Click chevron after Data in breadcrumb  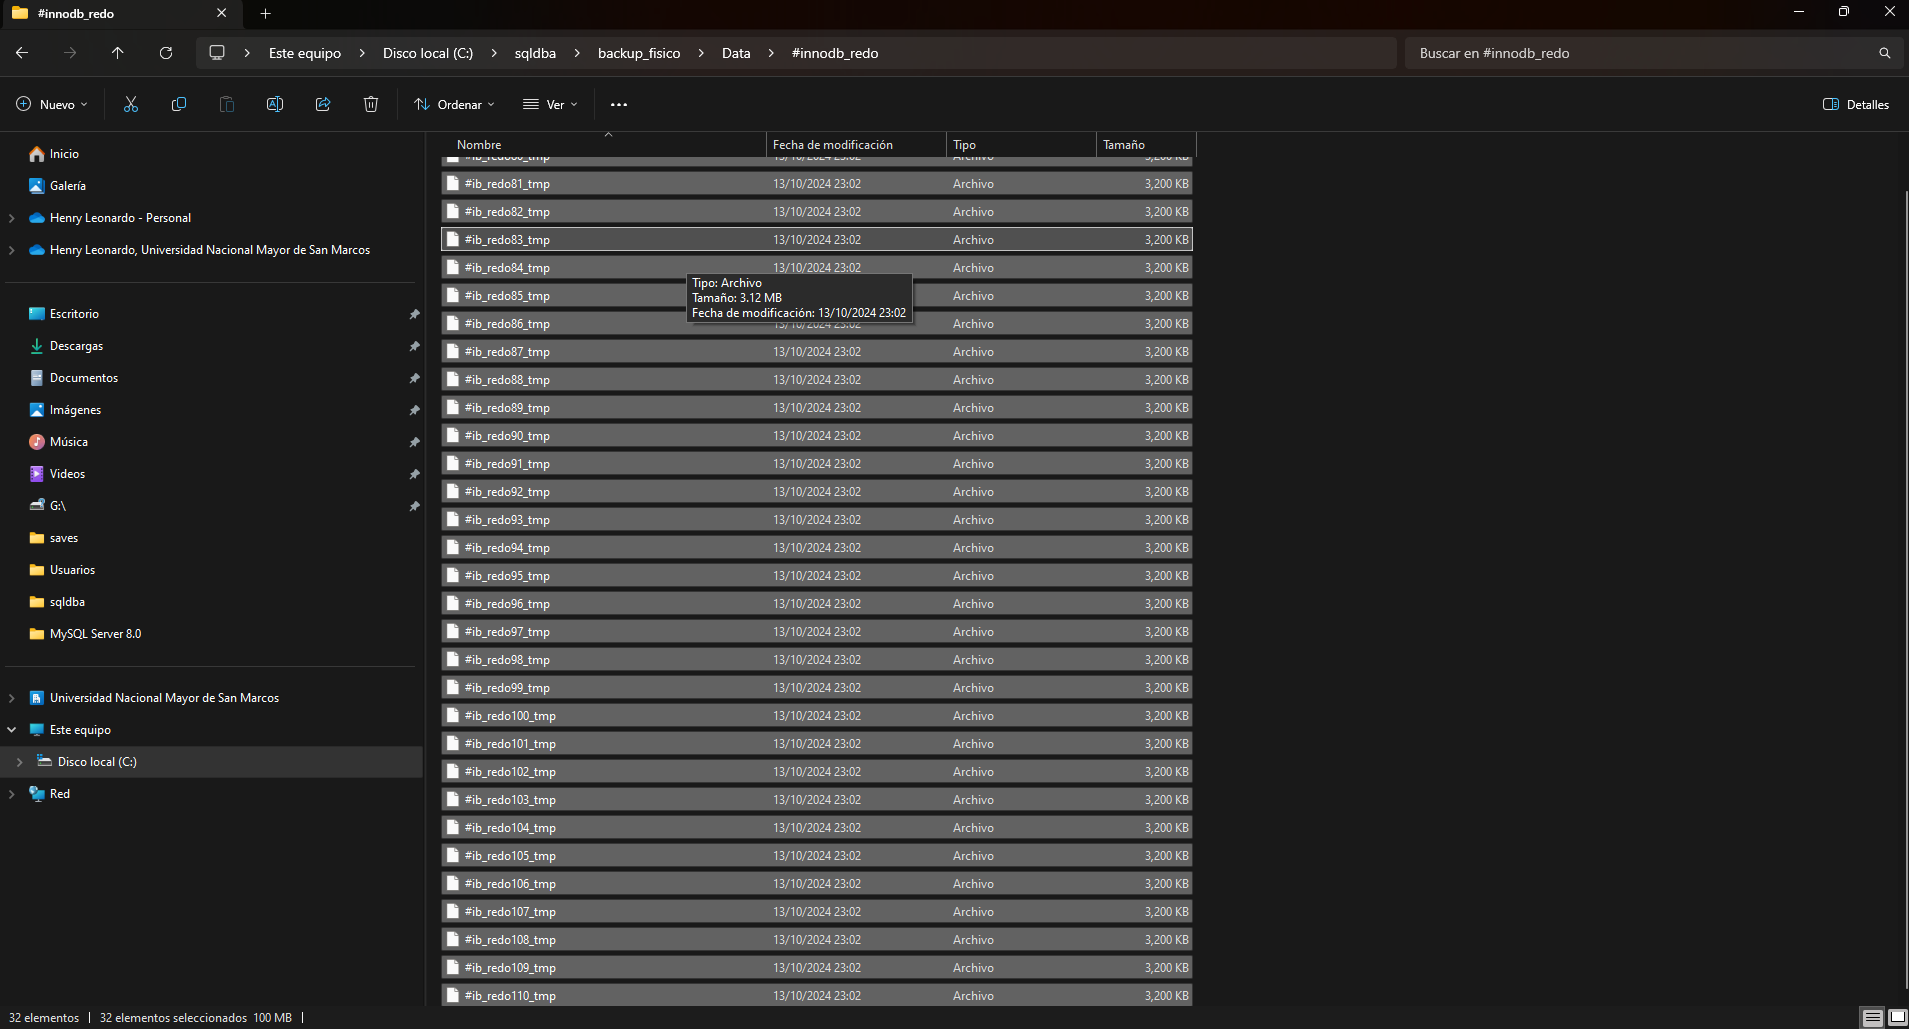[x=771, y=53]
